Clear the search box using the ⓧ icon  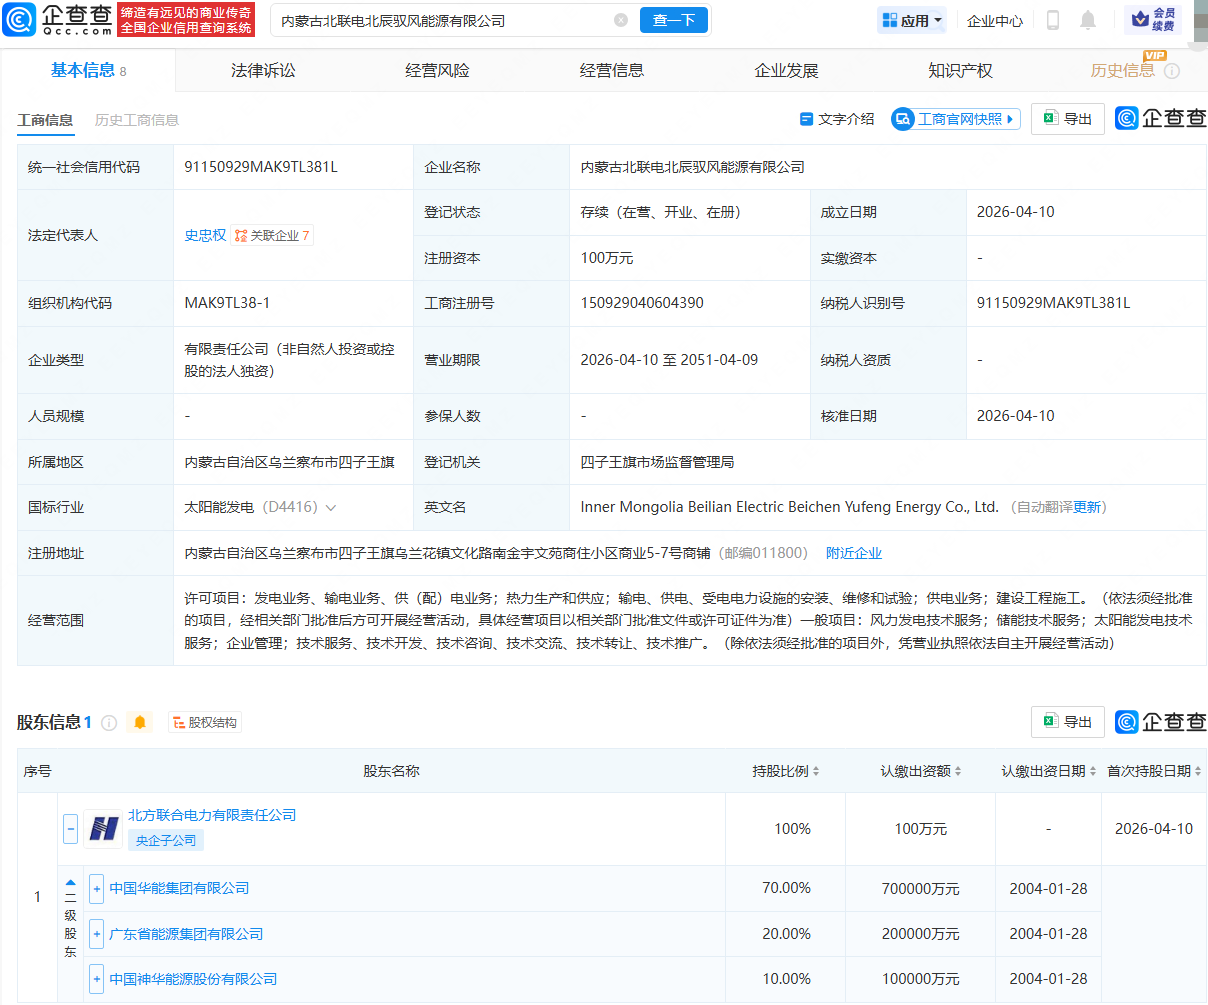(621, 20)
